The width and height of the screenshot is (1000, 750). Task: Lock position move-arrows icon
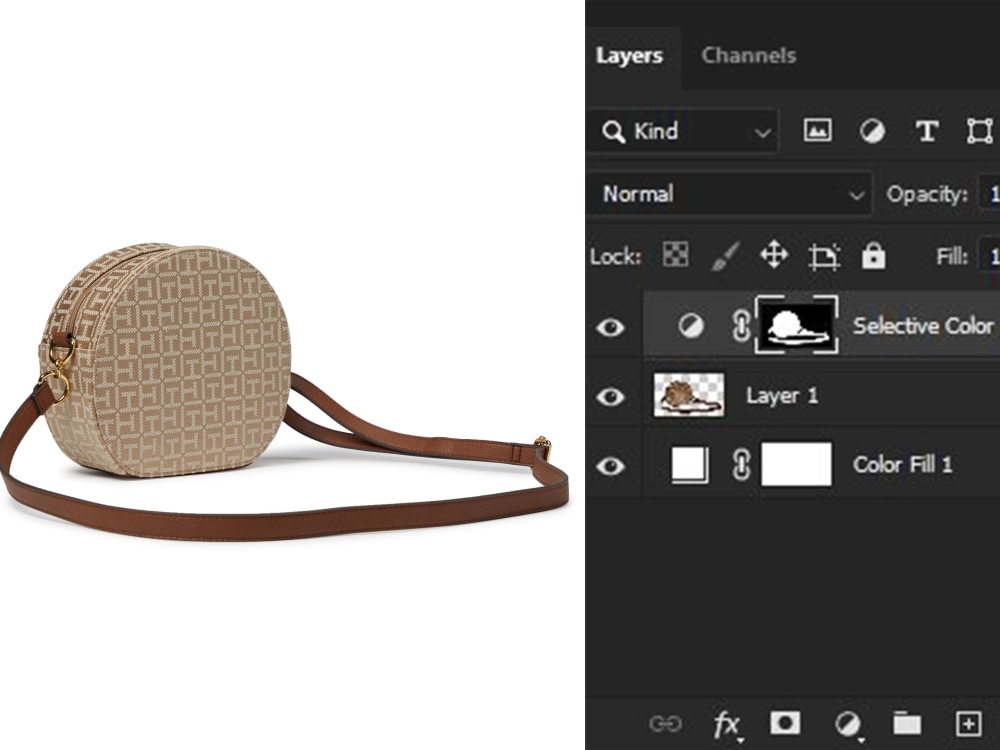tap(774, 255)
